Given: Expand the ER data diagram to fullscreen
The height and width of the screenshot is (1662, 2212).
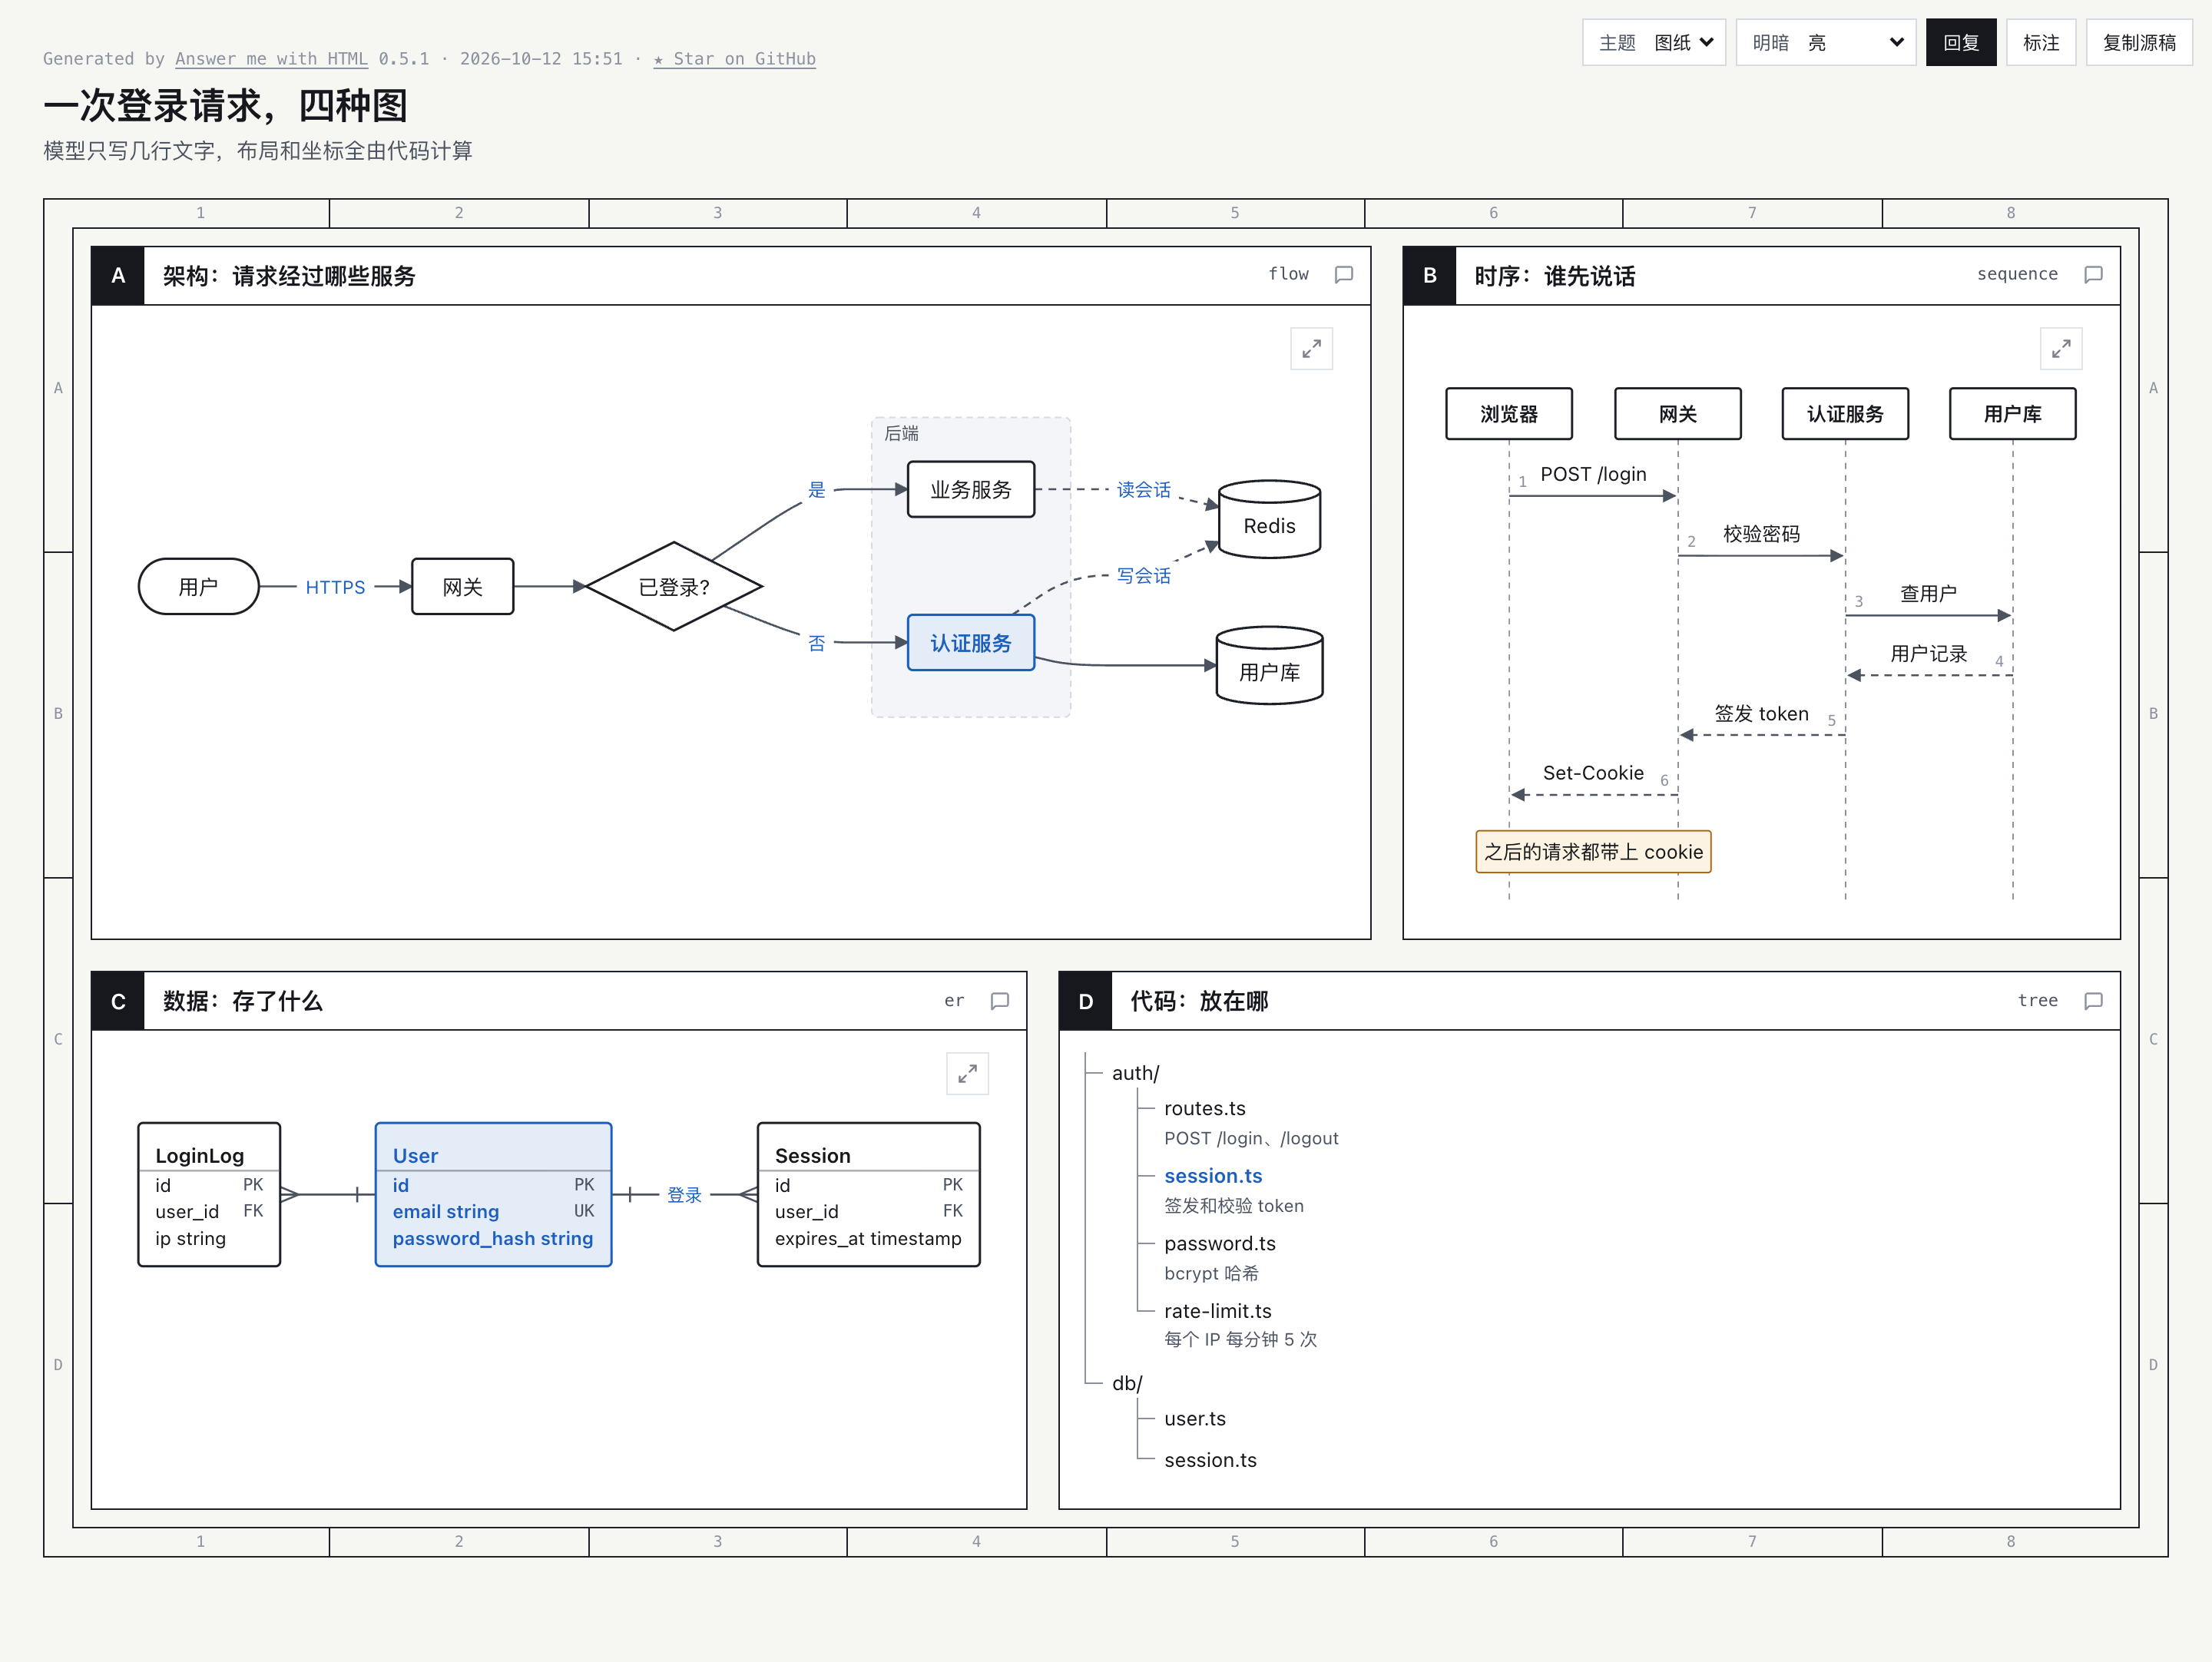Looking at the screenshot, I should point(967,1073).
